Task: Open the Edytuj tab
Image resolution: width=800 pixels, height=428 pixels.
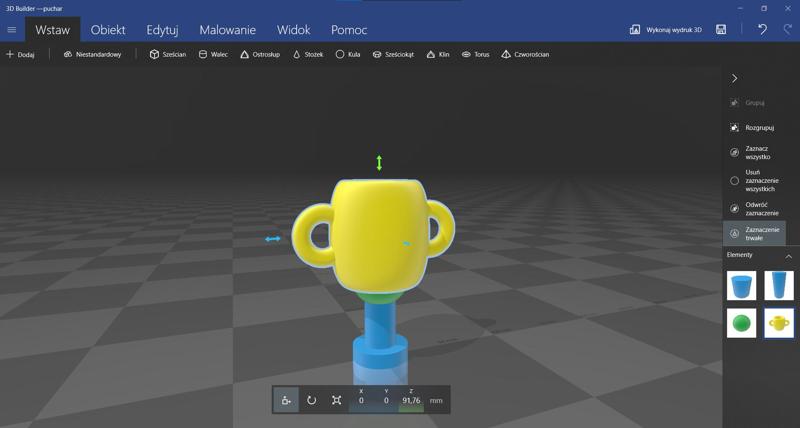Action: [x=162, y=30]
